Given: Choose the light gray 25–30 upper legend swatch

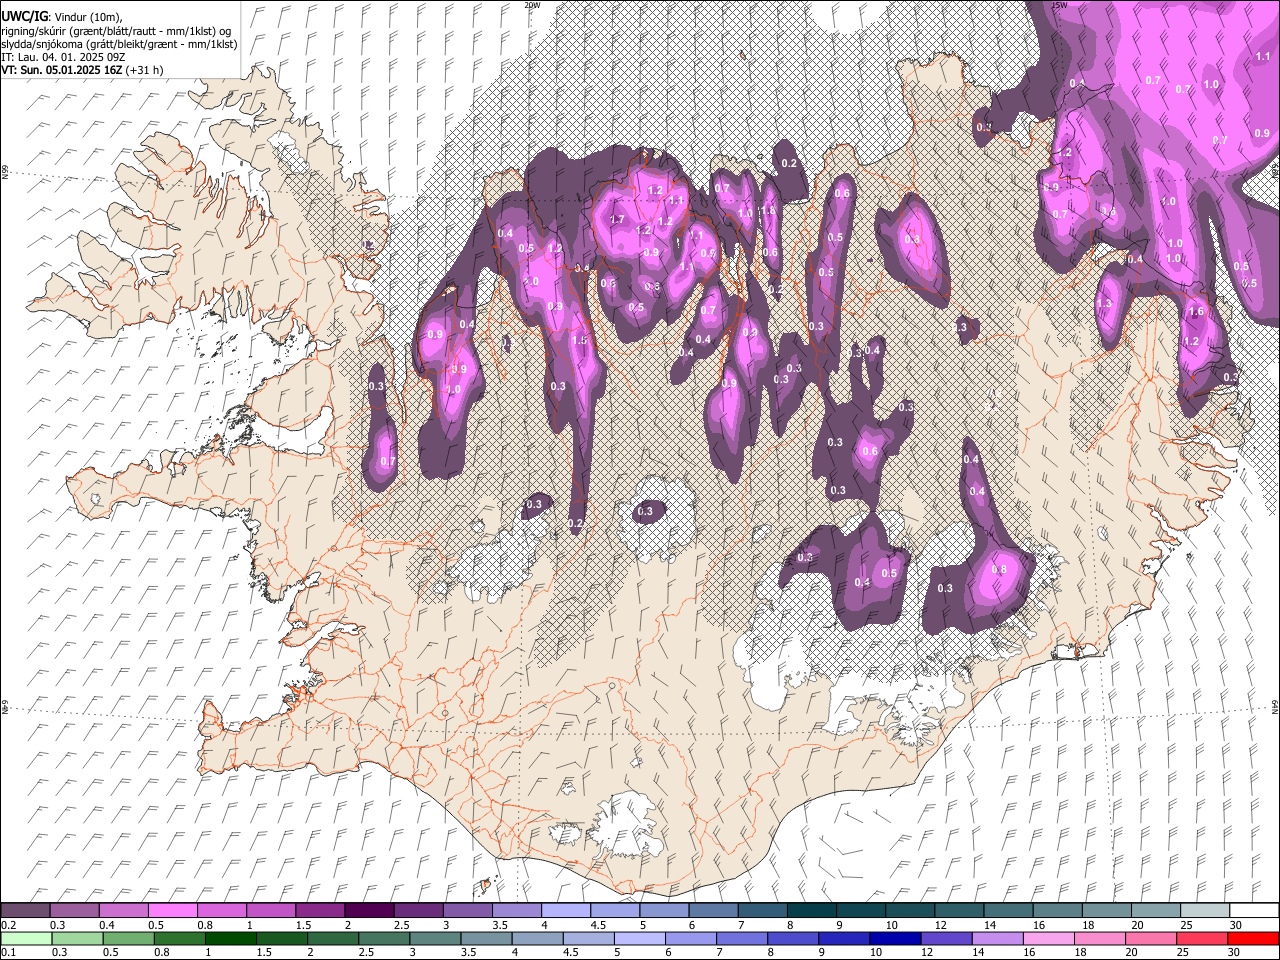Looking at the screenshot, I should [1203, 911].
